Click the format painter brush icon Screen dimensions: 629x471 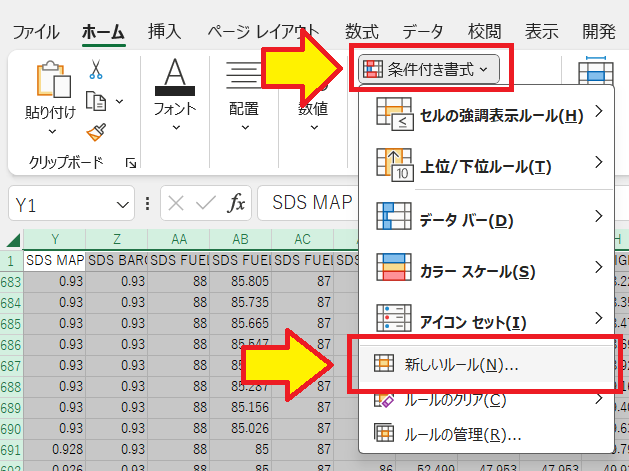point(97,133)
